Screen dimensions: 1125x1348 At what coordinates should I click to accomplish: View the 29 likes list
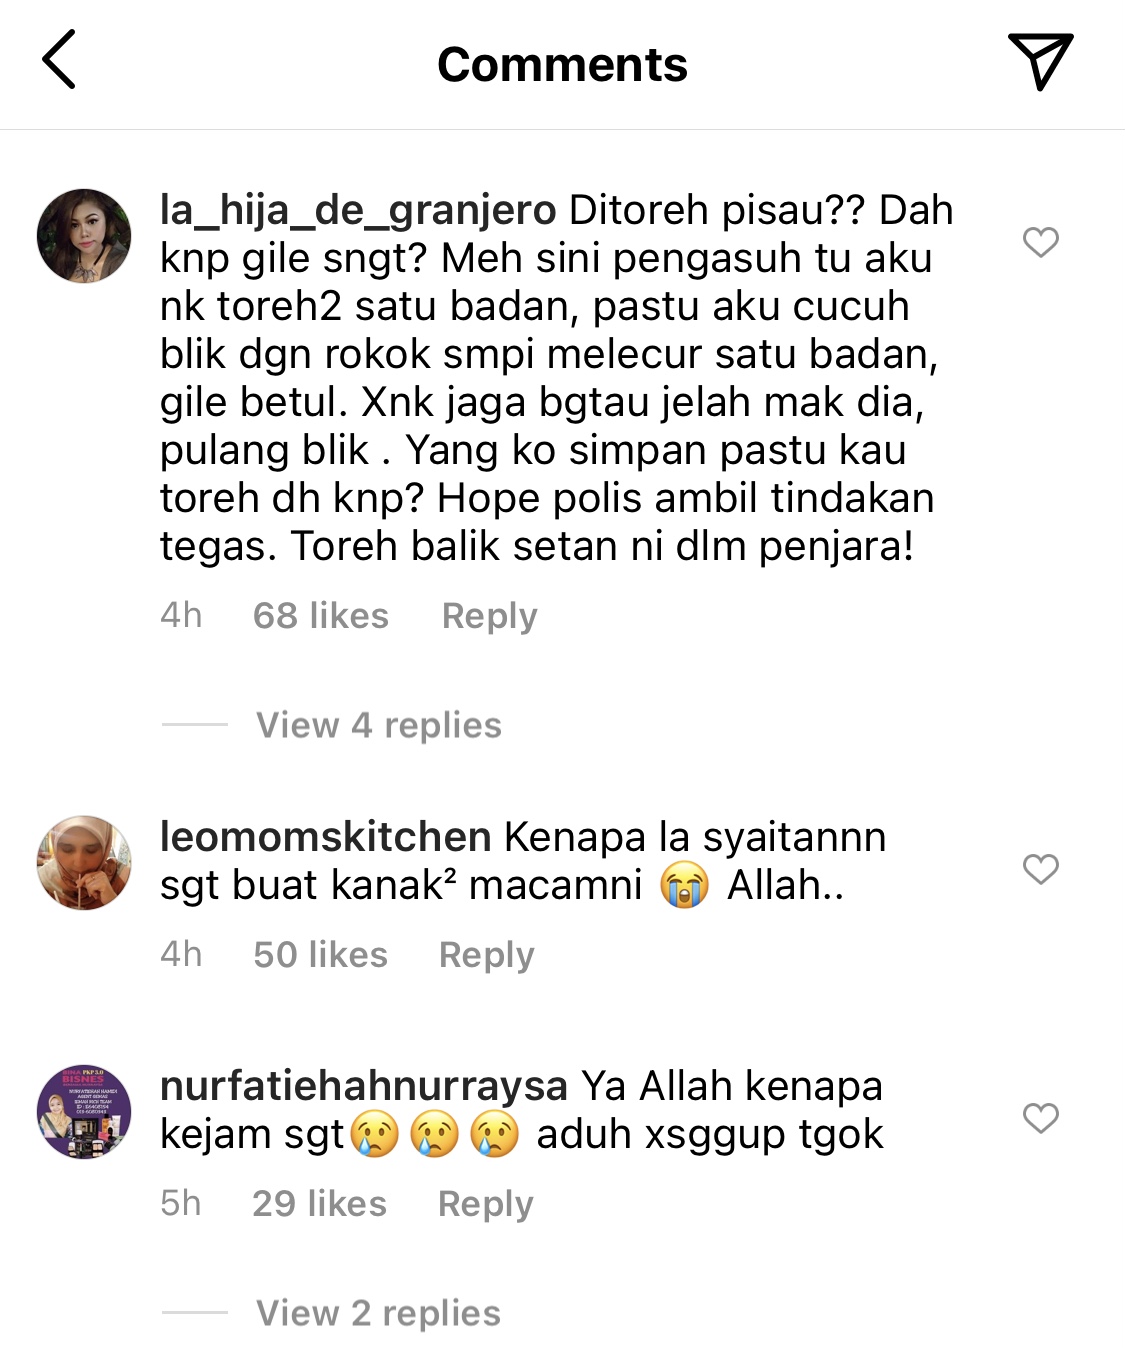click(x=320, y=1204)
